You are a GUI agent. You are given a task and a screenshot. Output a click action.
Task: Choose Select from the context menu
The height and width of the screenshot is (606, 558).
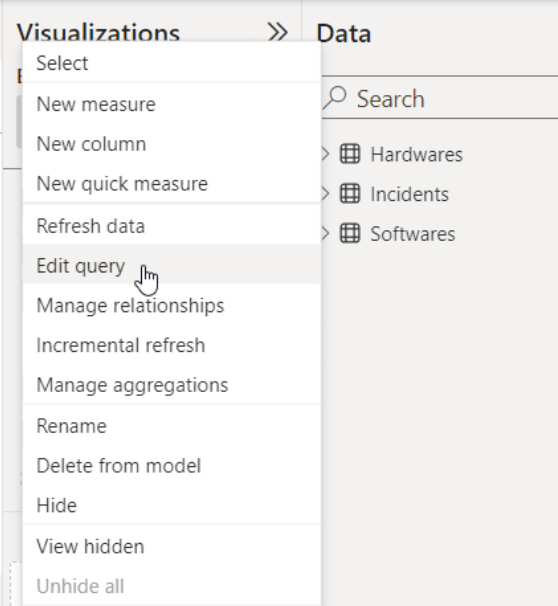pyautogui.click(x=172, y=63)
